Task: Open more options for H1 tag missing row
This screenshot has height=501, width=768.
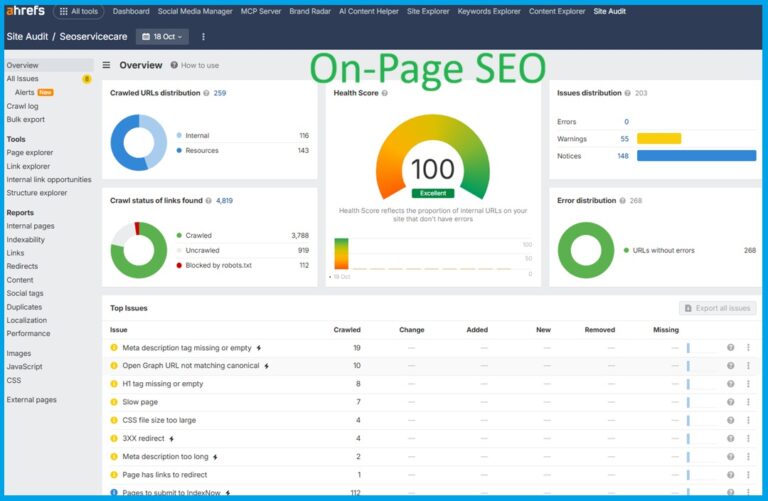Action: (748, 384)
